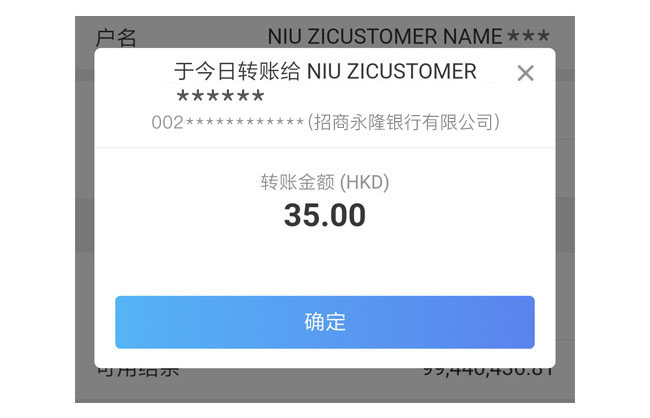Click NIU ZICUSTOMER NAME value in background
The height and width of the screenshot is (418, 650).
point(385,36)
